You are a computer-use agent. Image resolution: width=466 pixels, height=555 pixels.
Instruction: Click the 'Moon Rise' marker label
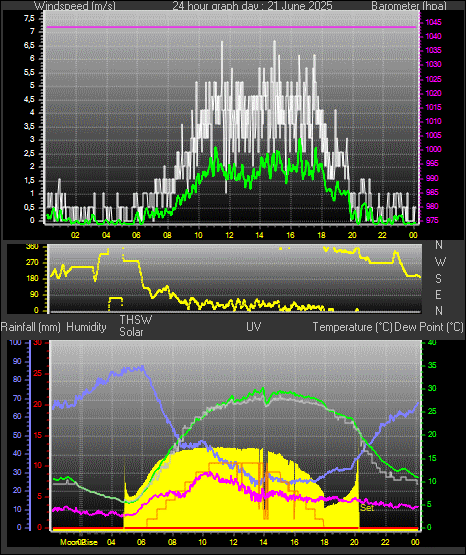[x=79, y=542]
